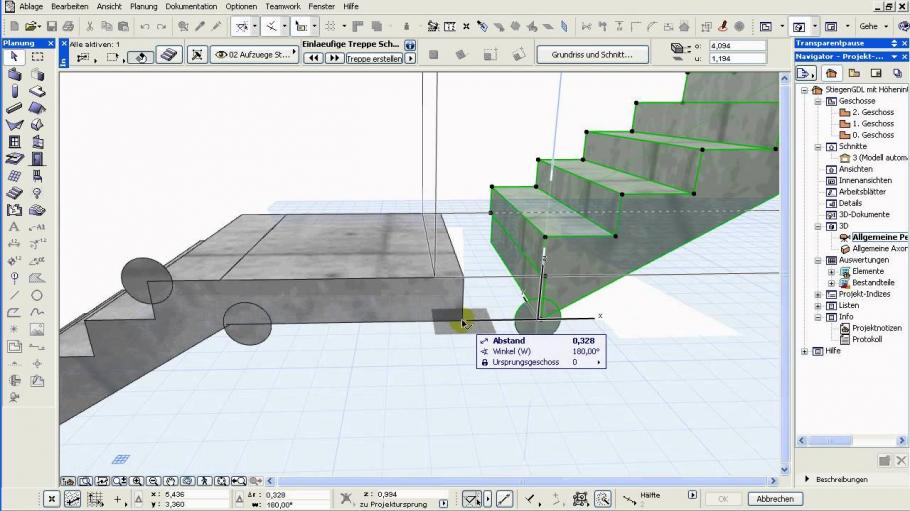Pick the Text tool (letter A)
This screenshot has width=910, height=511.
click(14, 227)
